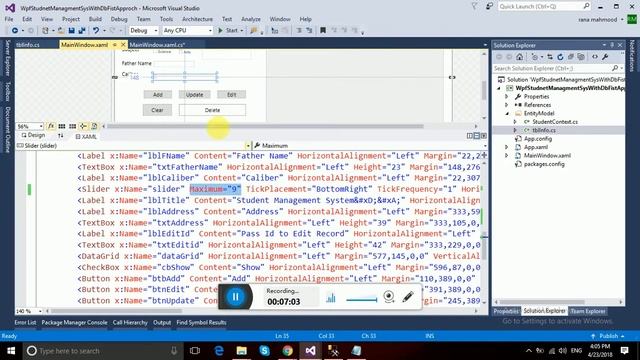The height and width of the screenshot is (360, 640).
Task: Click the Quick Launch search icon
Action: (x=586, y=6)
